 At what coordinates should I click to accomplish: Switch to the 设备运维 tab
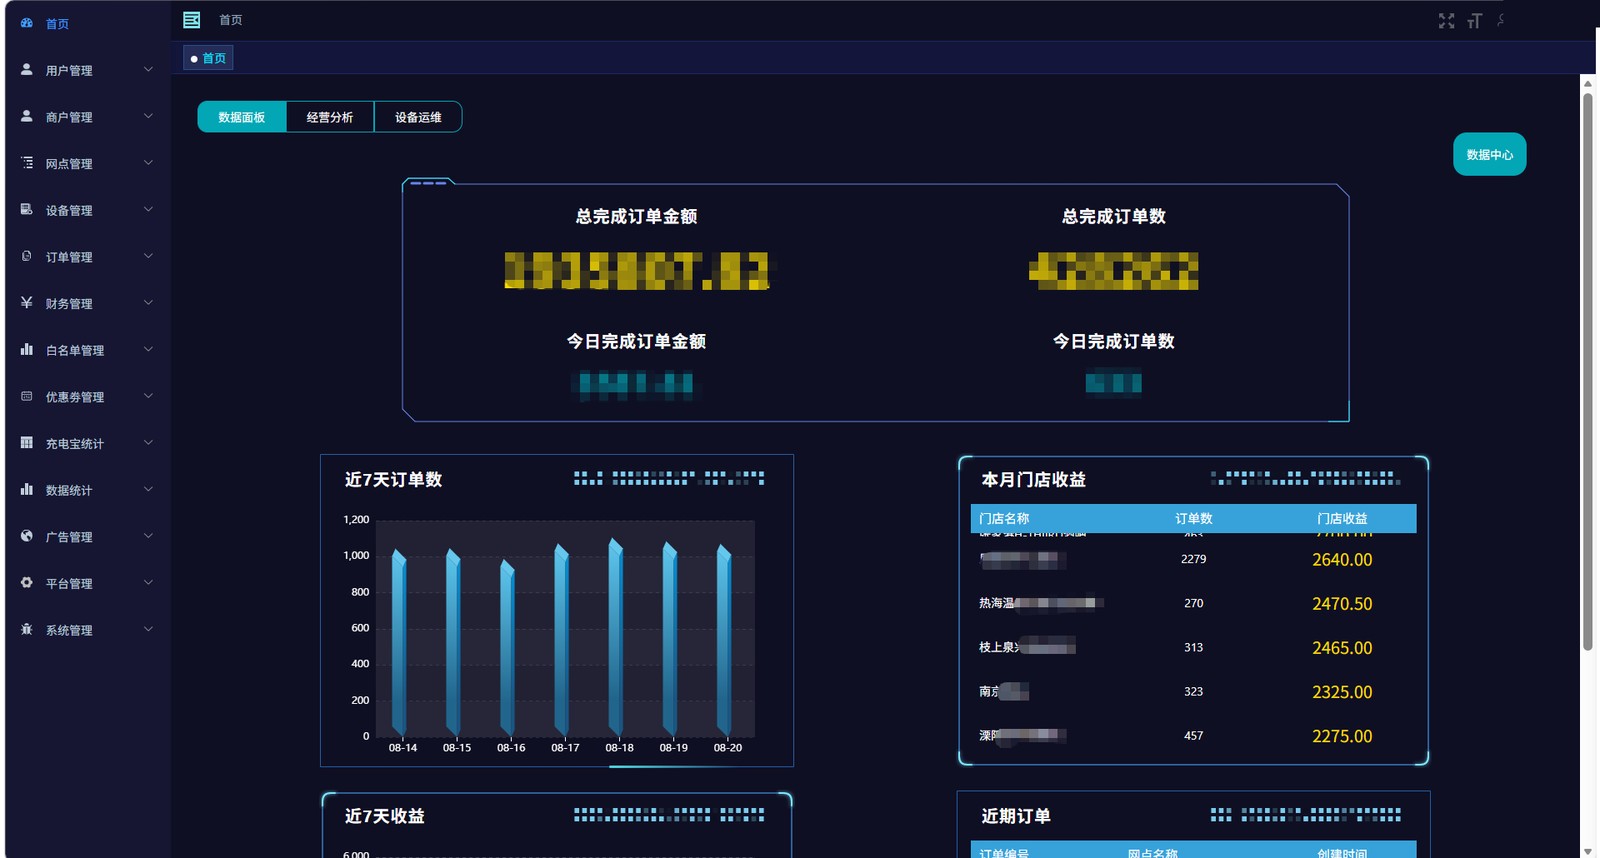coord(418,117)
